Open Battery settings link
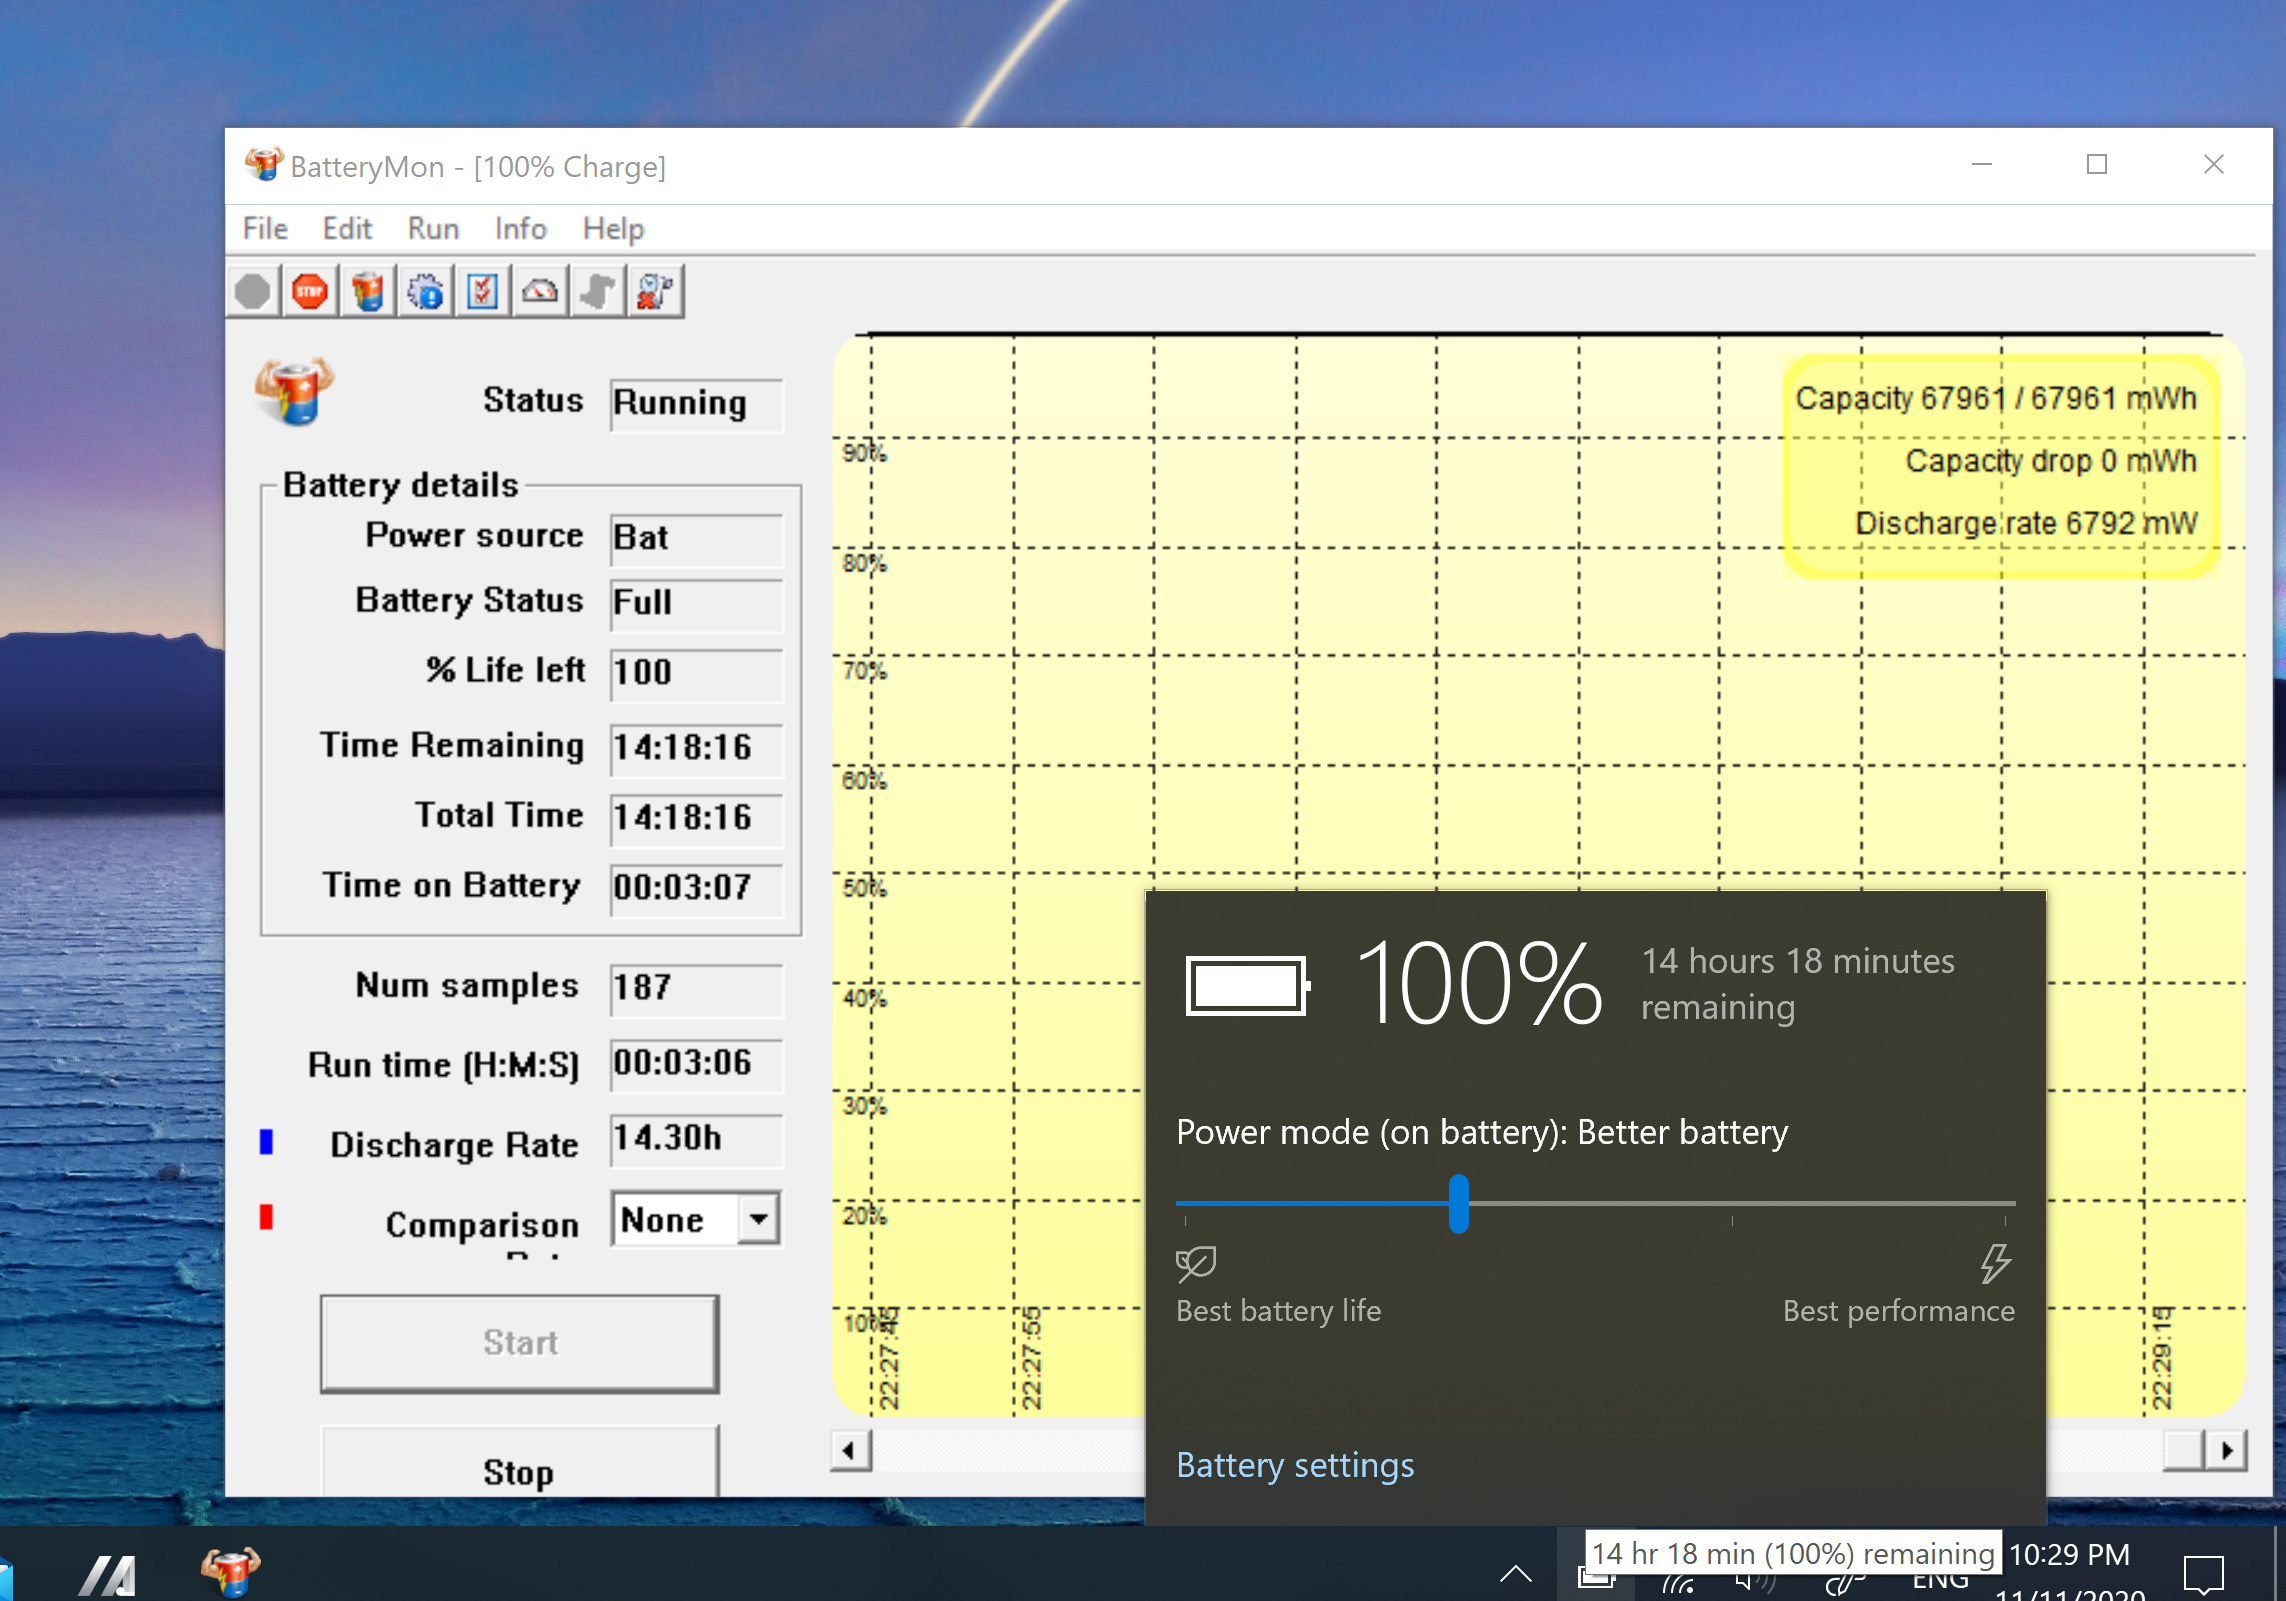This screenshot has width=2286, height=1601. coord(1295,1465)
